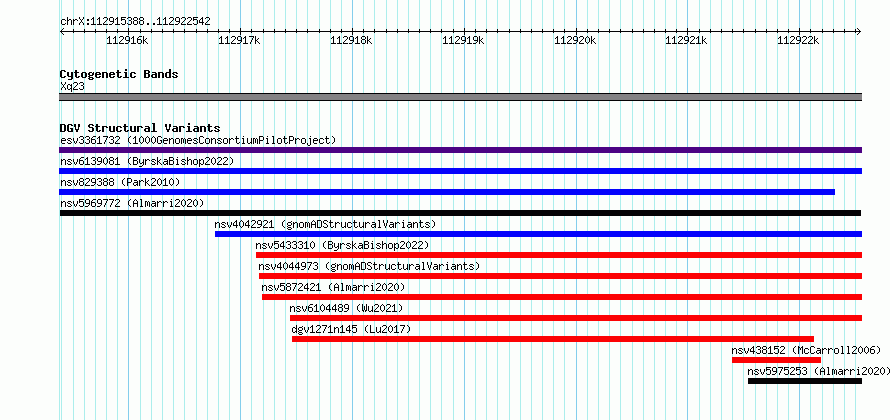Click the esv3361732 variant label
890x420 pixels.
point(198,140)
